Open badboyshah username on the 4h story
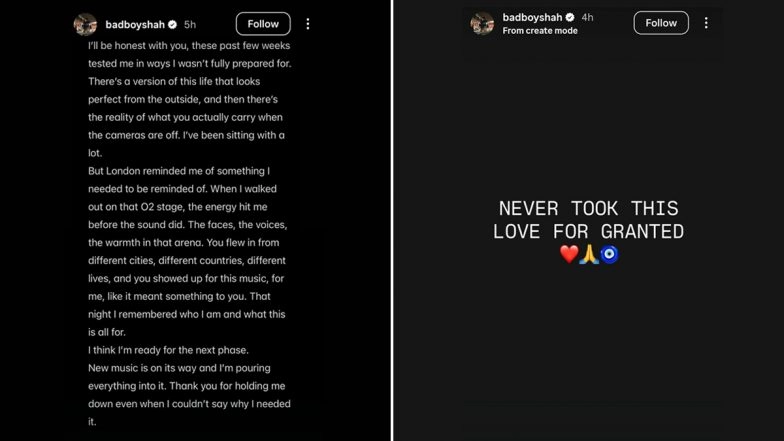 [533, 18]
